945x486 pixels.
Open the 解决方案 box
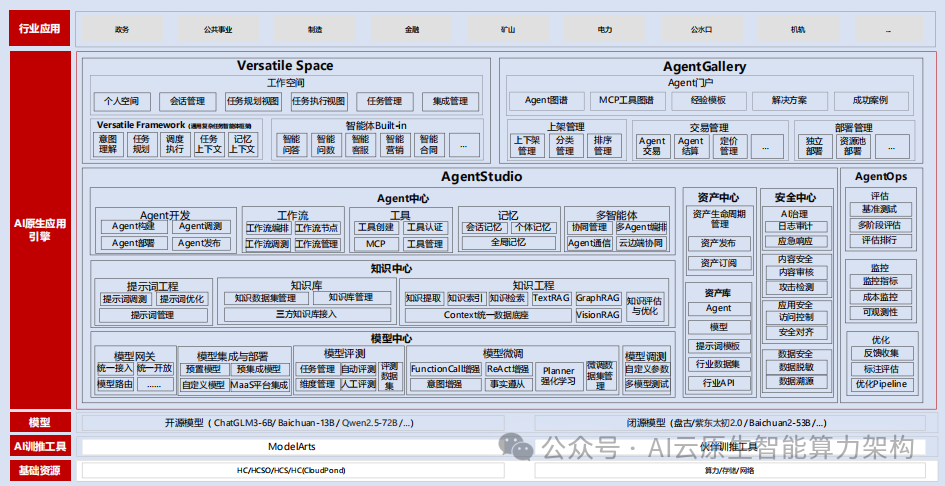click(x=790, y=101)
